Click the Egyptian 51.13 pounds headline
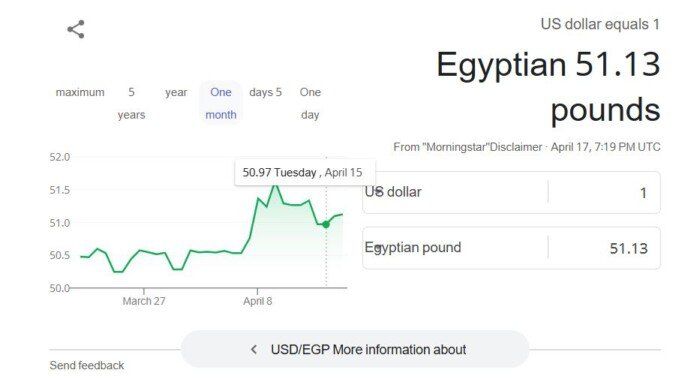This screenshot has width=700, height=385. 548,86
